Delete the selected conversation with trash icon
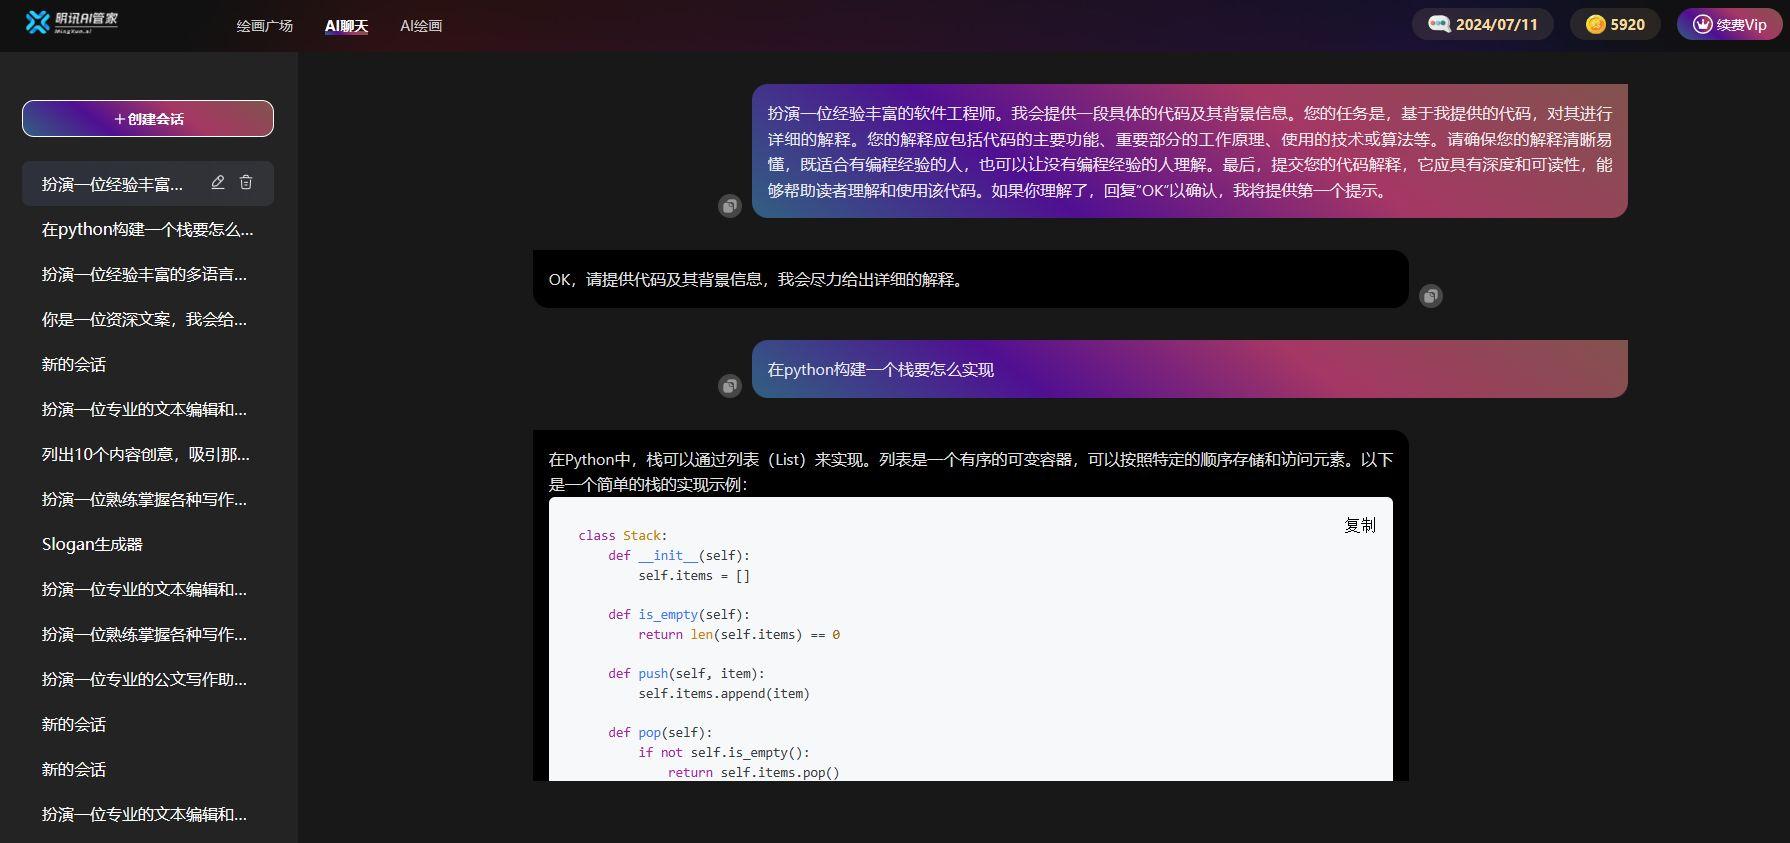 246,182
